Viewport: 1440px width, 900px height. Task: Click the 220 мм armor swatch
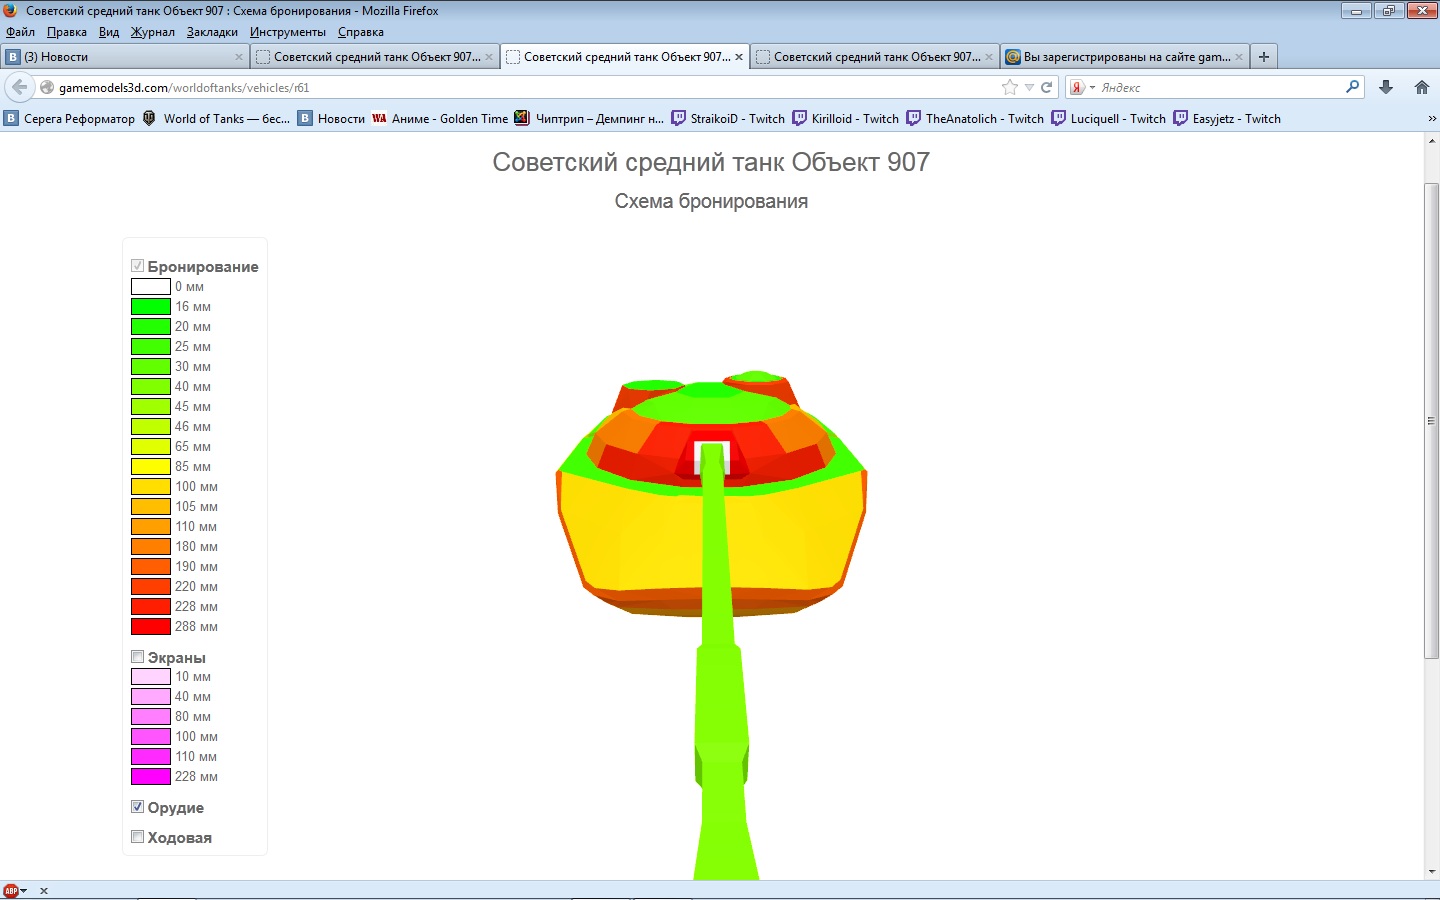[151, 586]
